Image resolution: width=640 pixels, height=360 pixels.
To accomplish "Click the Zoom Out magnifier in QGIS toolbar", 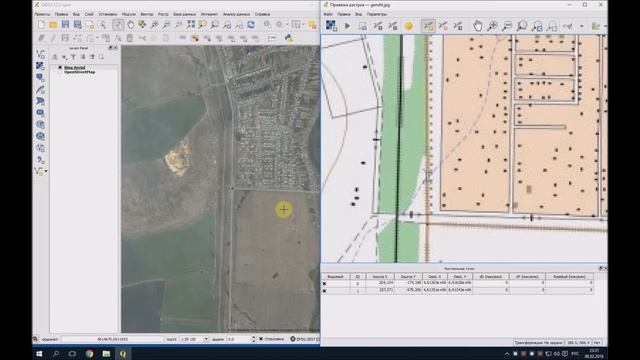I will [x=167, y=25].
